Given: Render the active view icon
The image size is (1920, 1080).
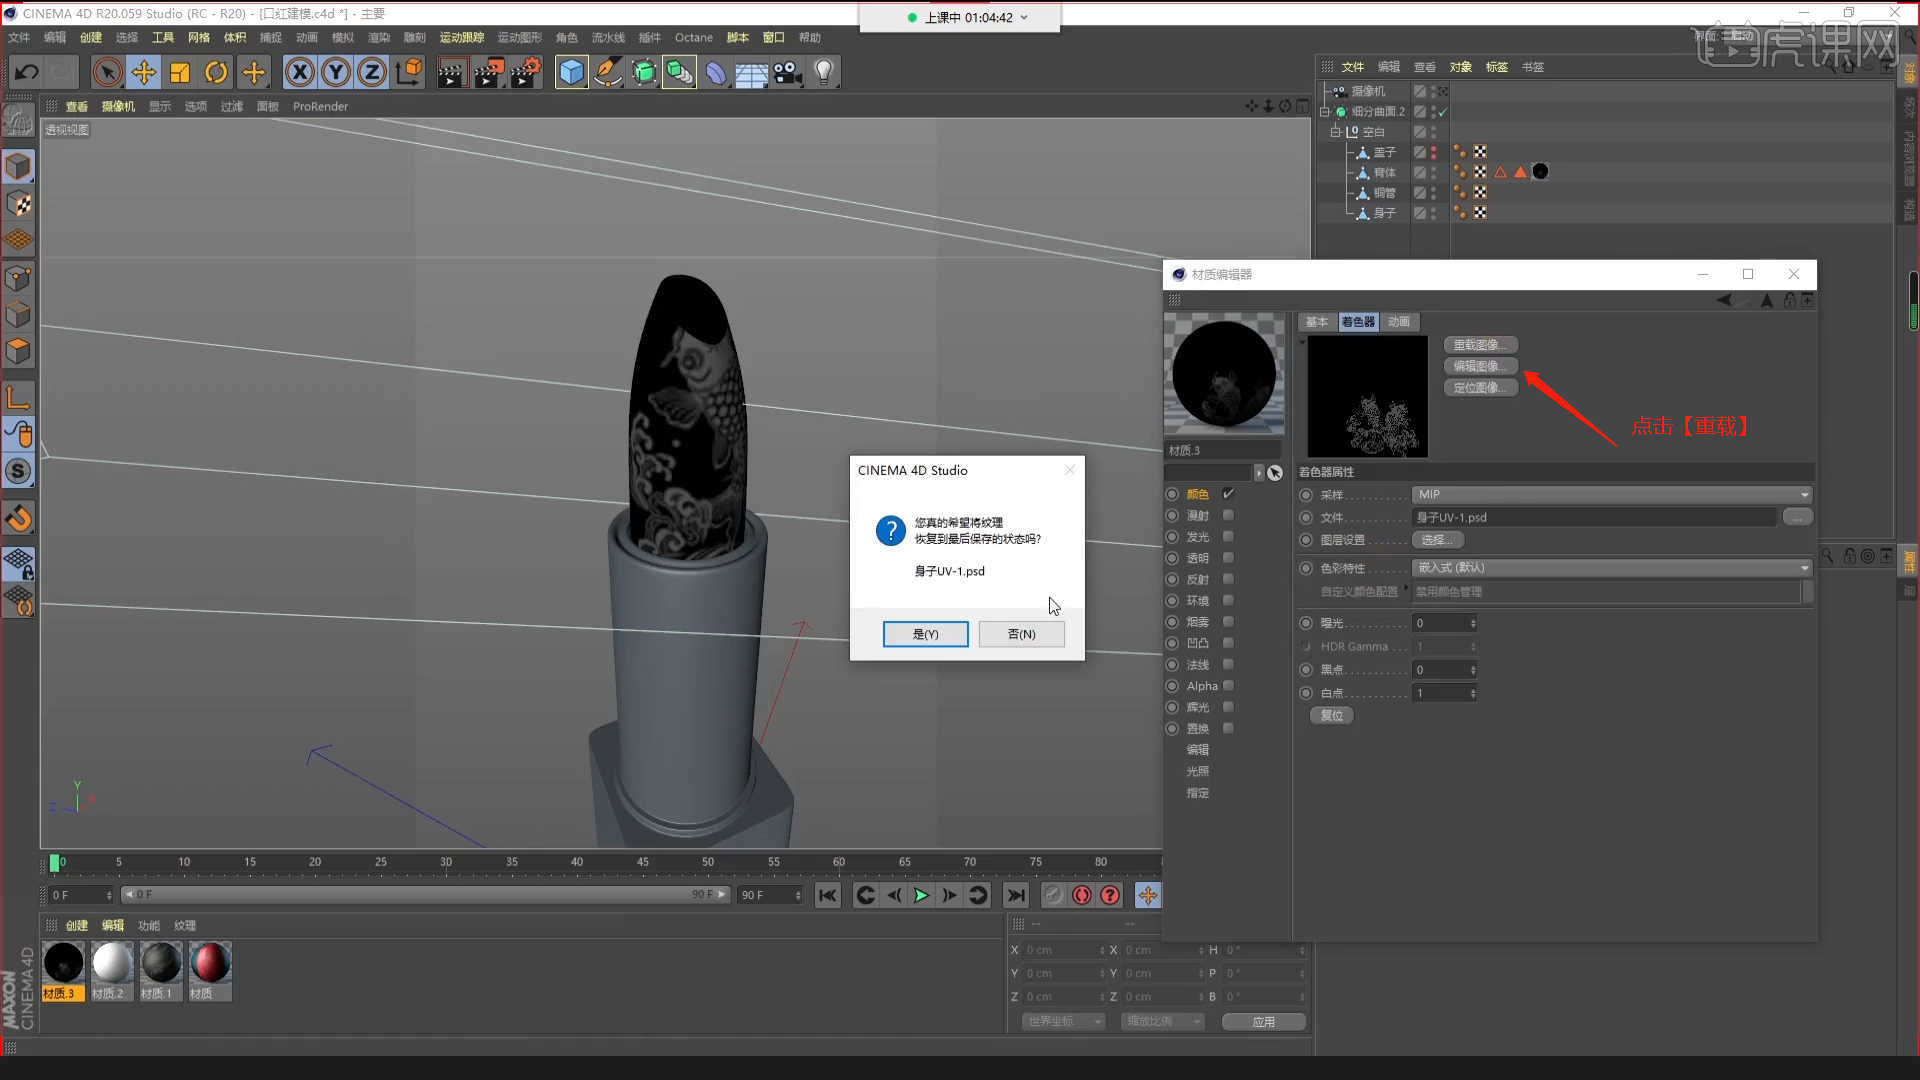Looking at the screenshot, I should (451, 72).
